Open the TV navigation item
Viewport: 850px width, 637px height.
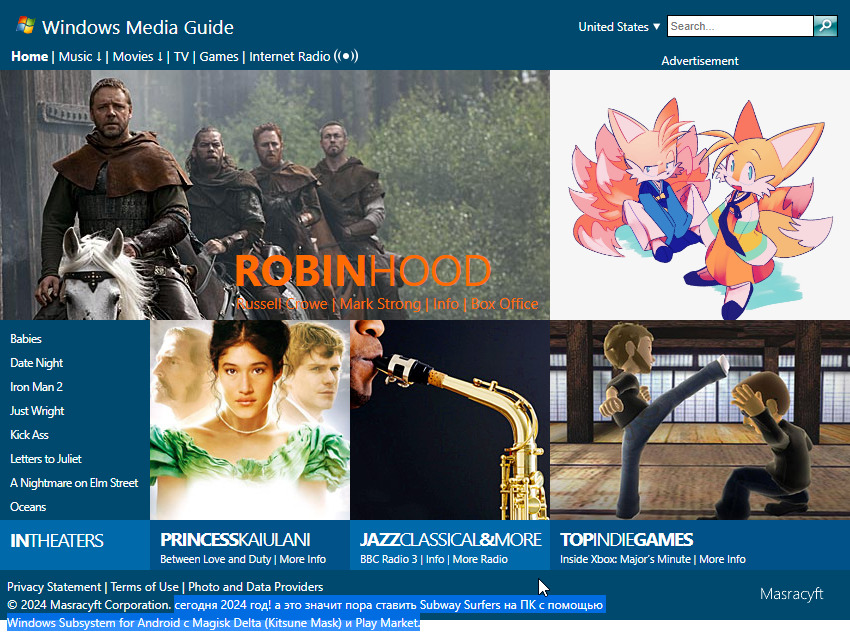tap(181, 56)
